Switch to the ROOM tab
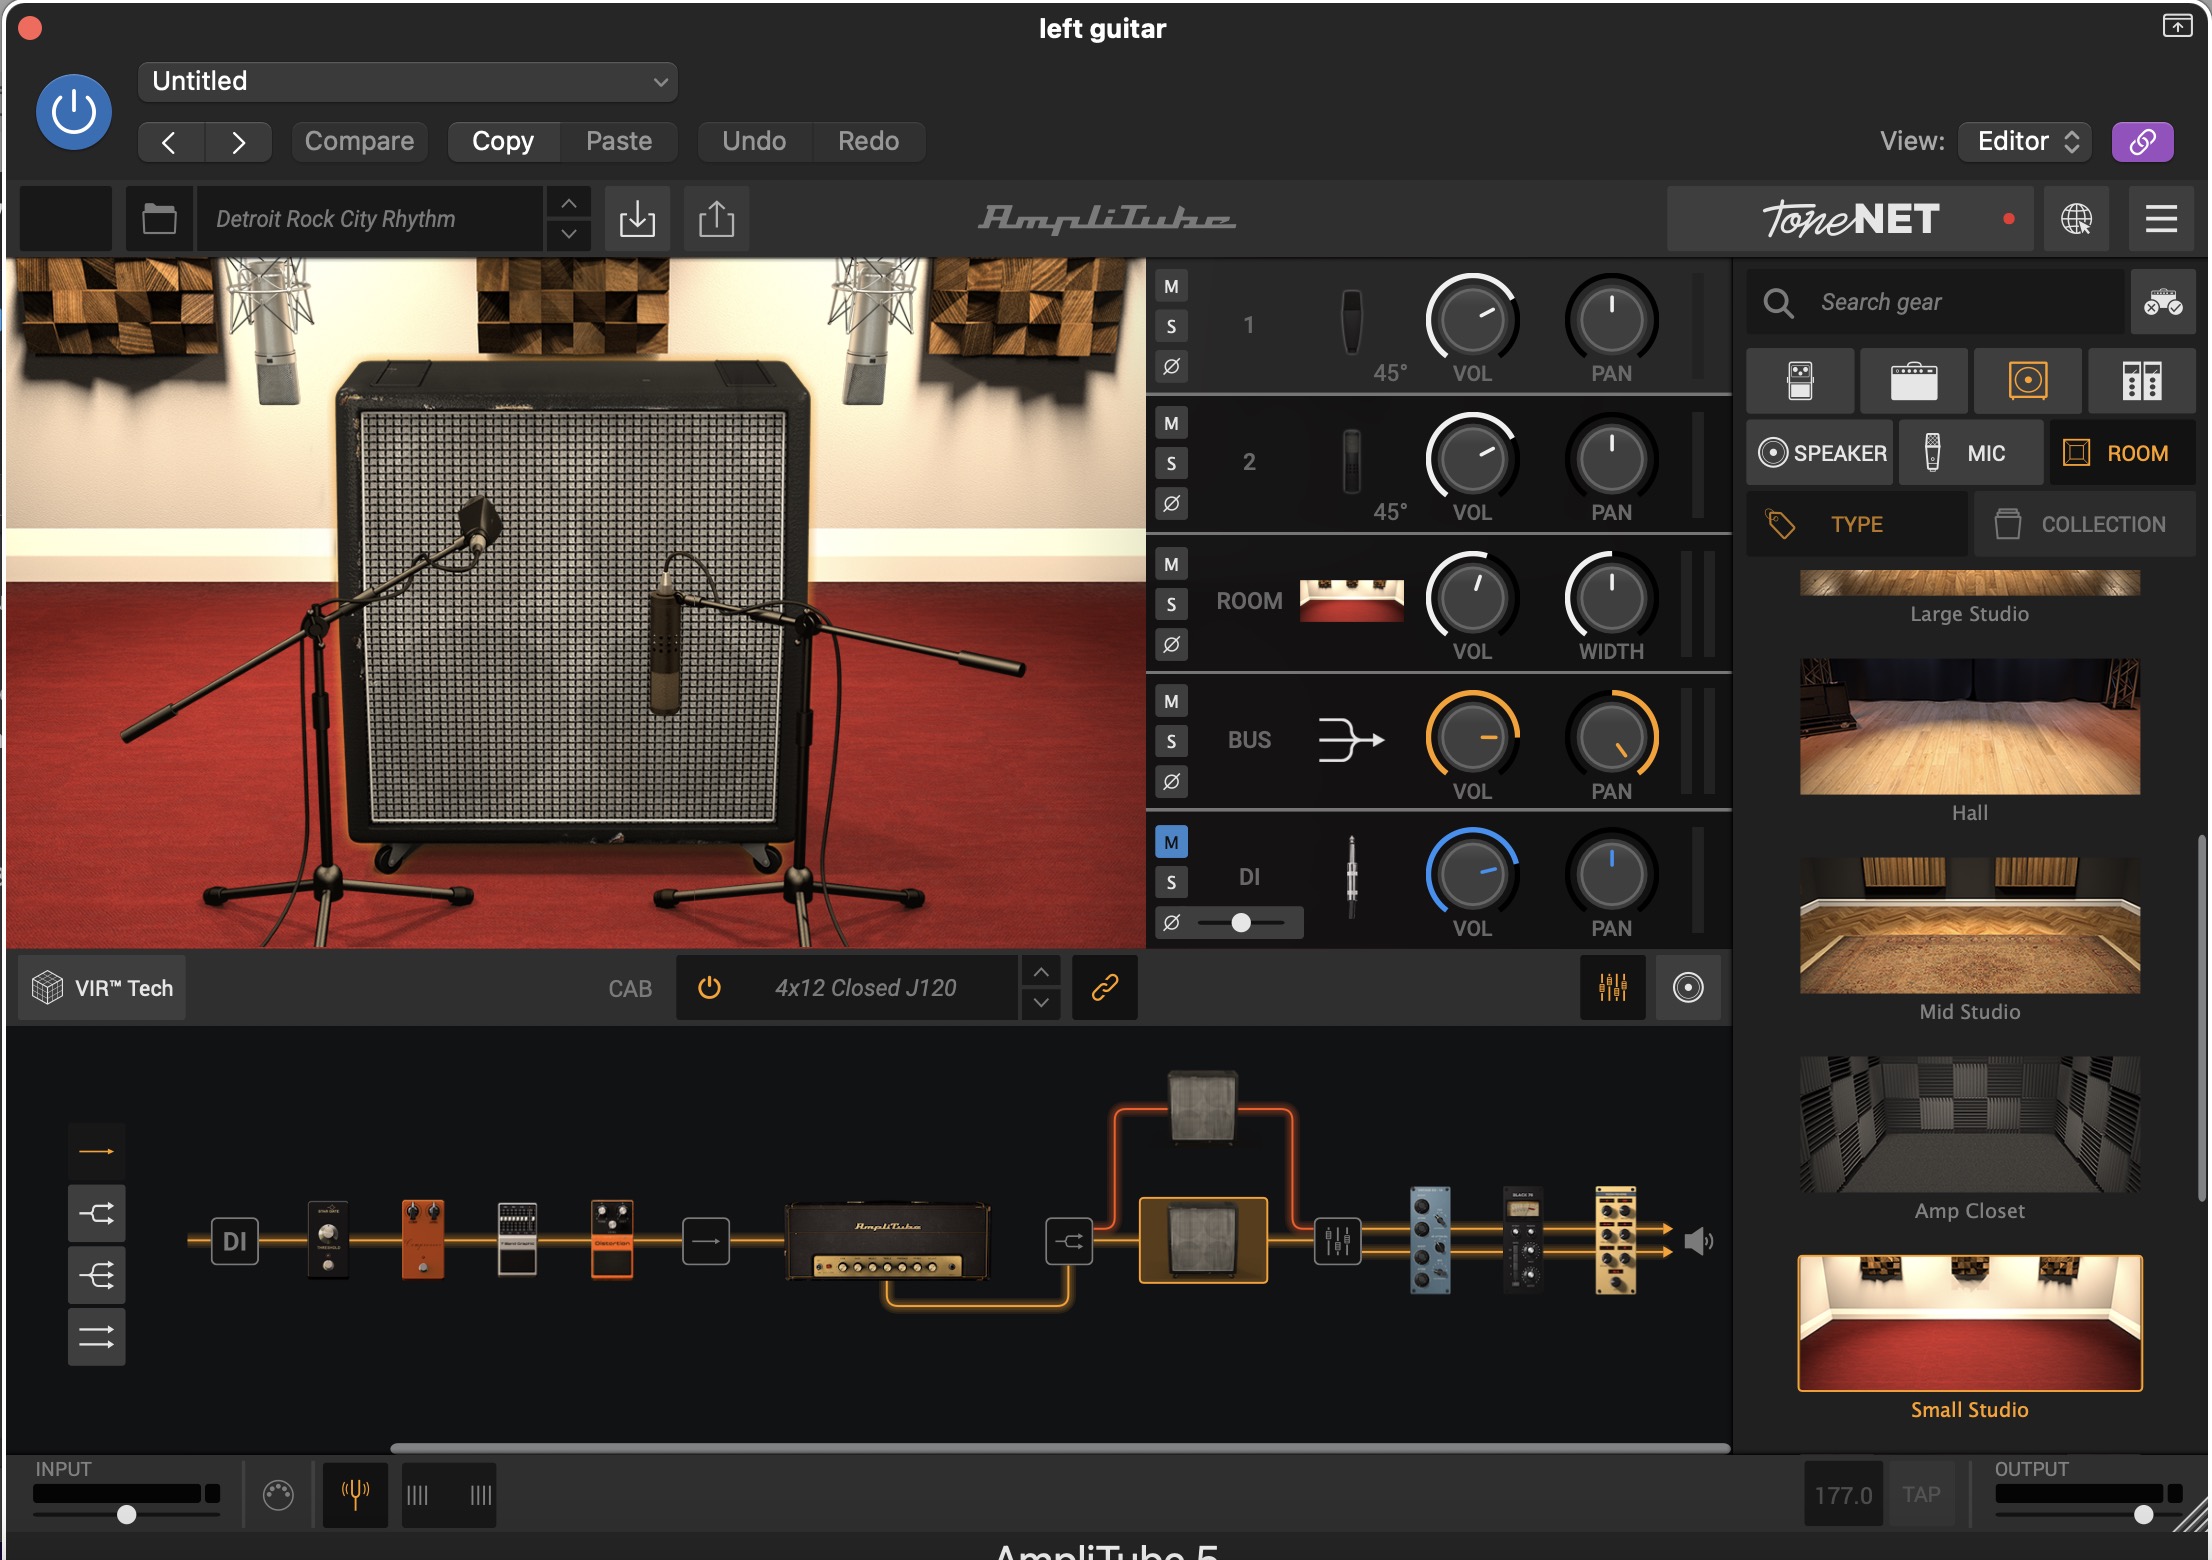Screen dimensions: 2212x1560 2121,453
